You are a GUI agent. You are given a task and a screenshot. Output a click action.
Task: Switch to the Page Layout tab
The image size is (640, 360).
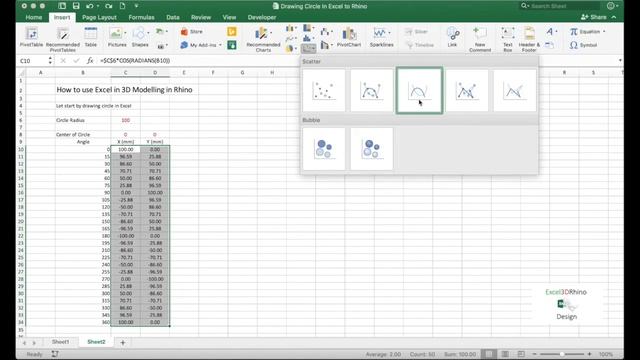click(99, 17)
